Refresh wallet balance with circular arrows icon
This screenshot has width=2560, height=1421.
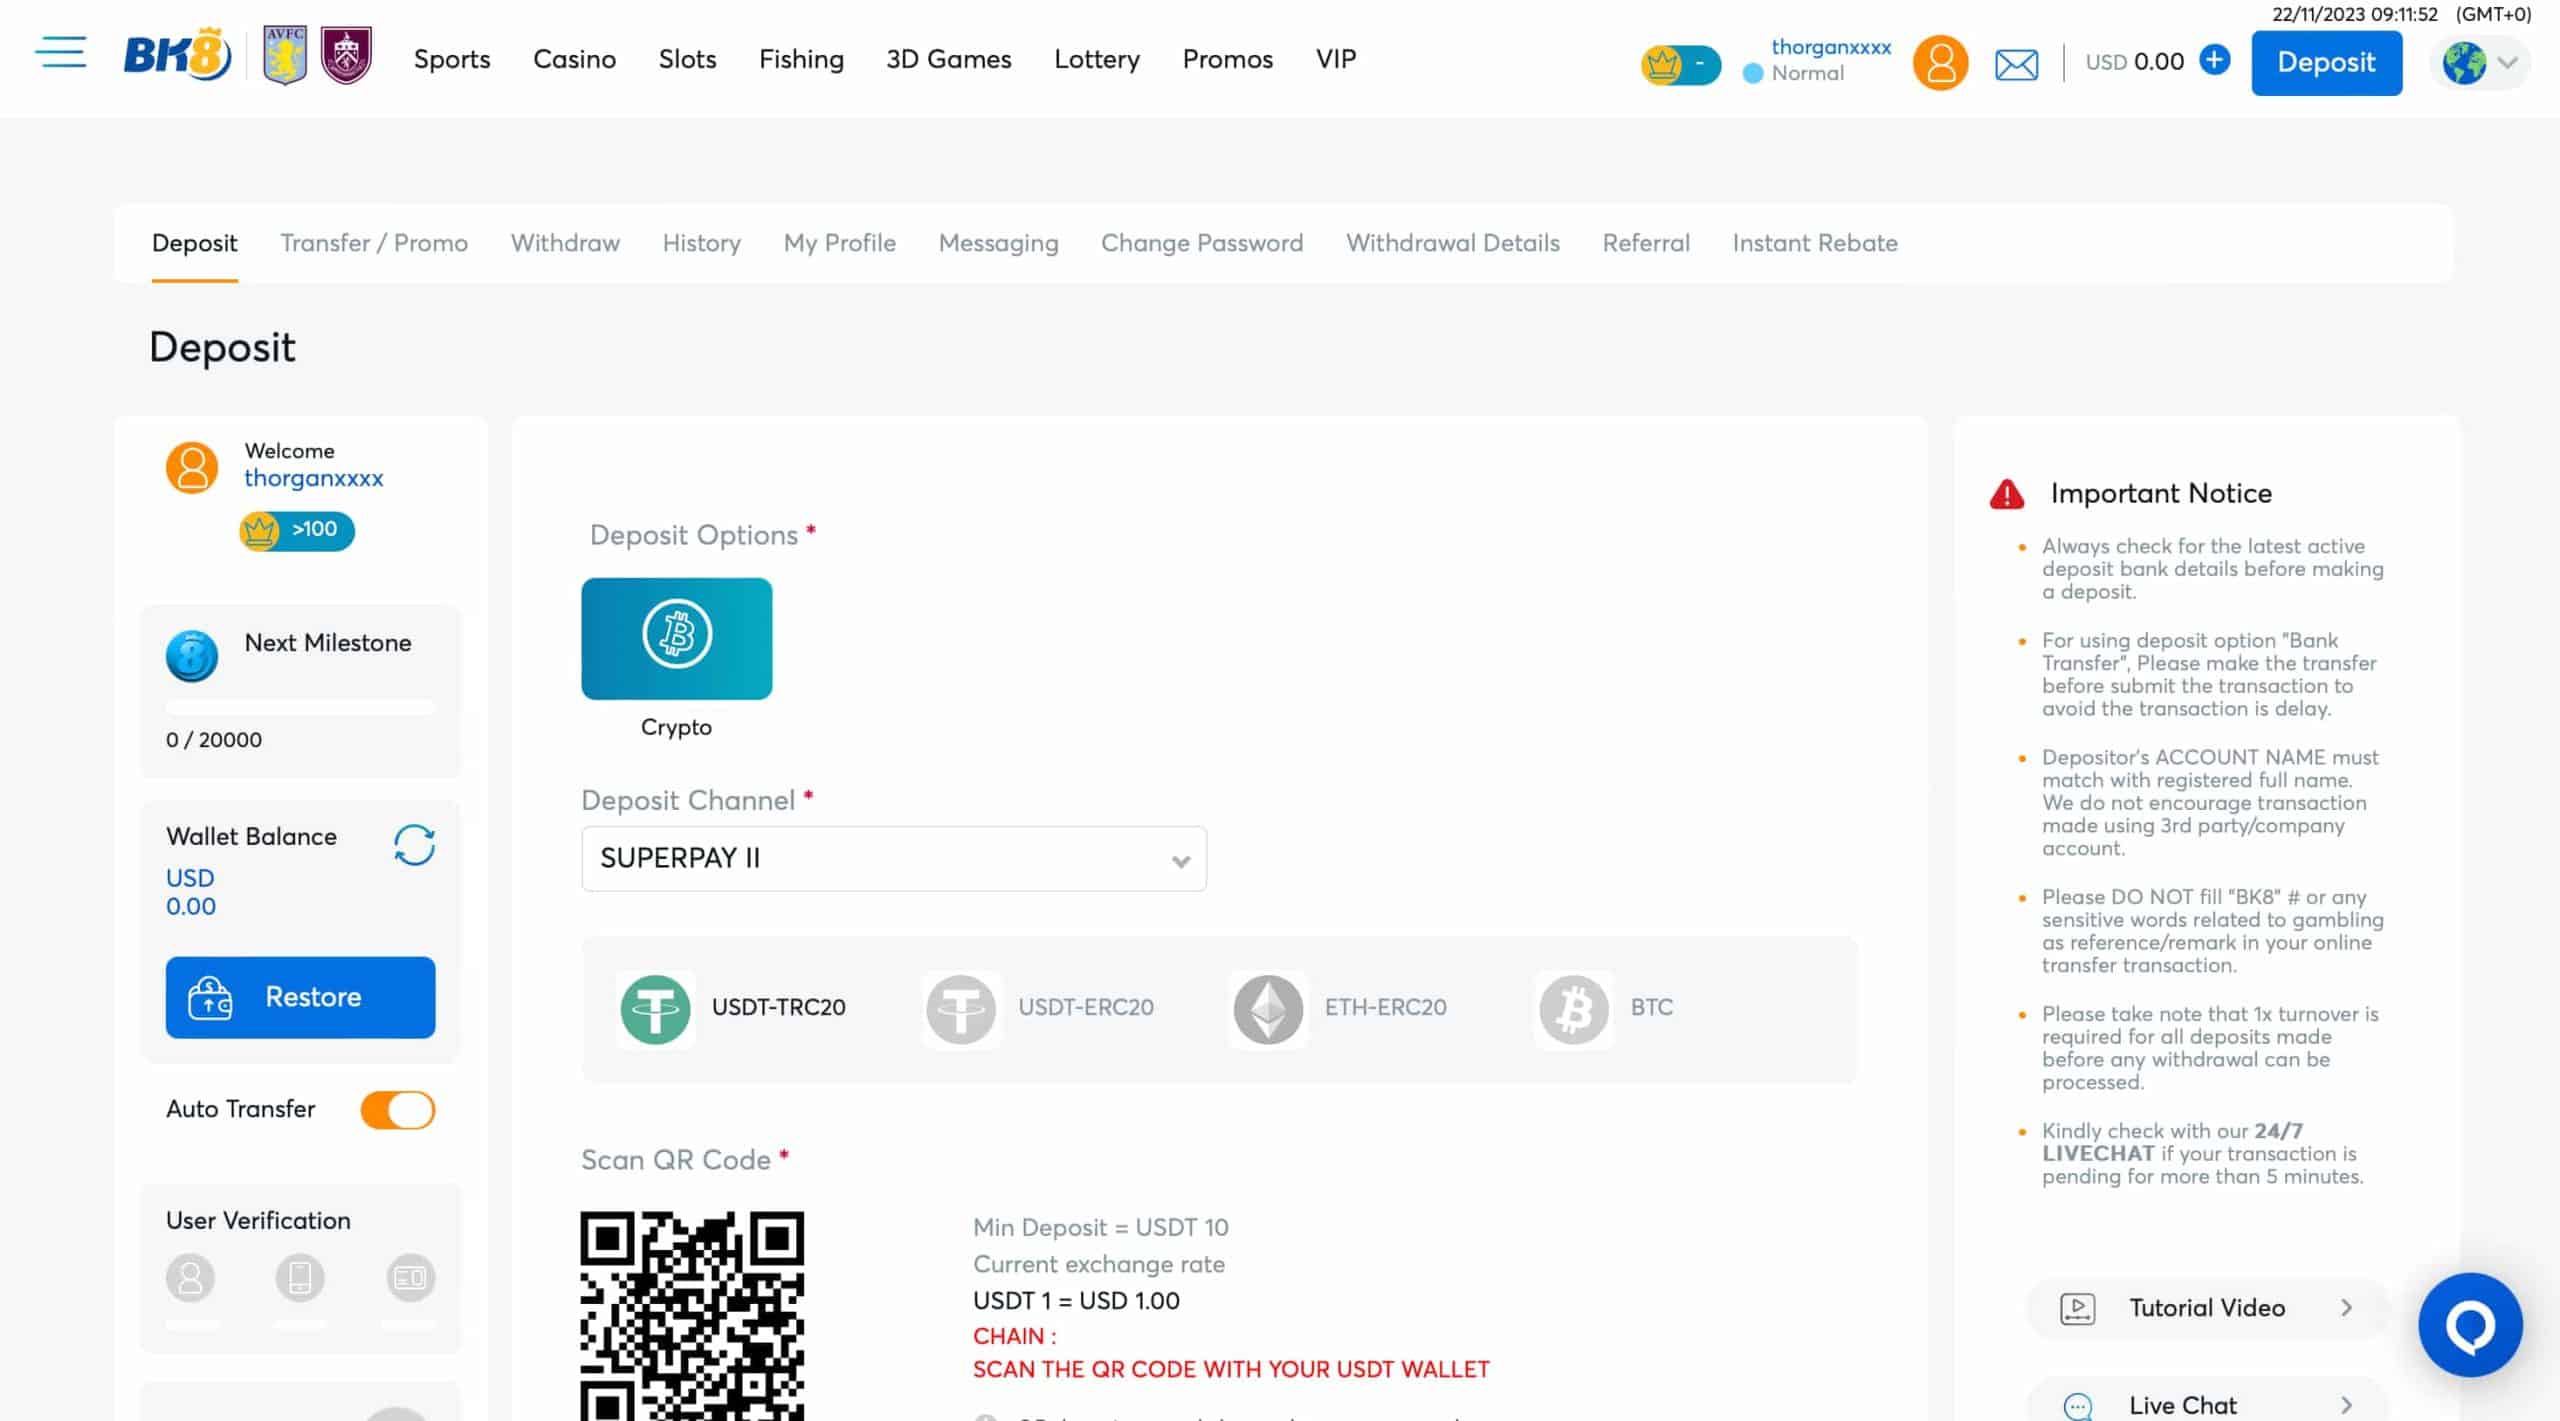pos(414,845)
